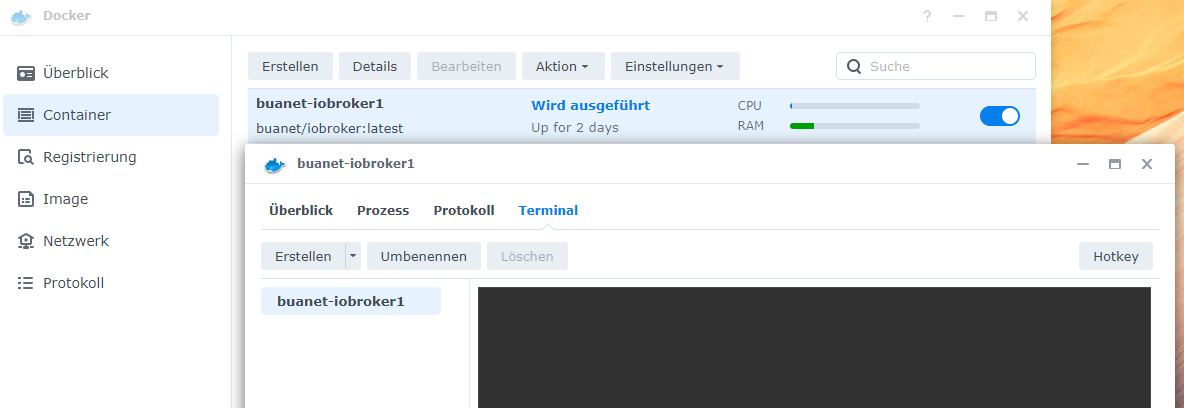Screen dimensions: 1184x408
Task: Expand the Aktion dropdown menu
Action: coord(563,67)
